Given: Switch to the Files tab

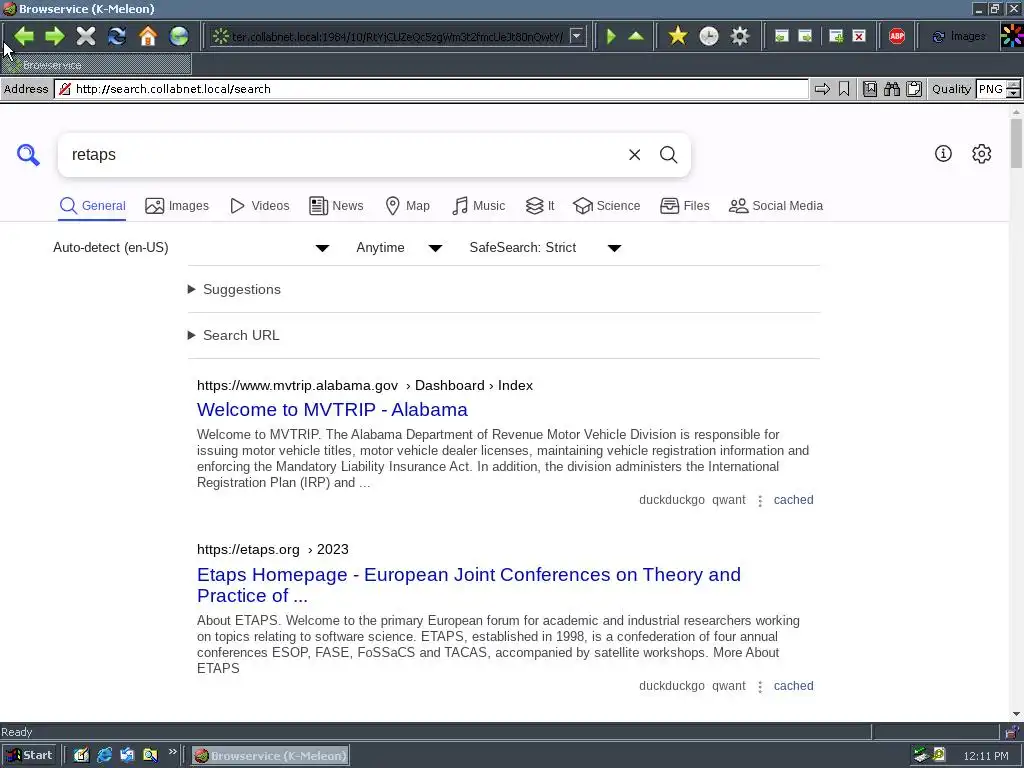Looking at the screenshot, I should (x=684, y=206).
